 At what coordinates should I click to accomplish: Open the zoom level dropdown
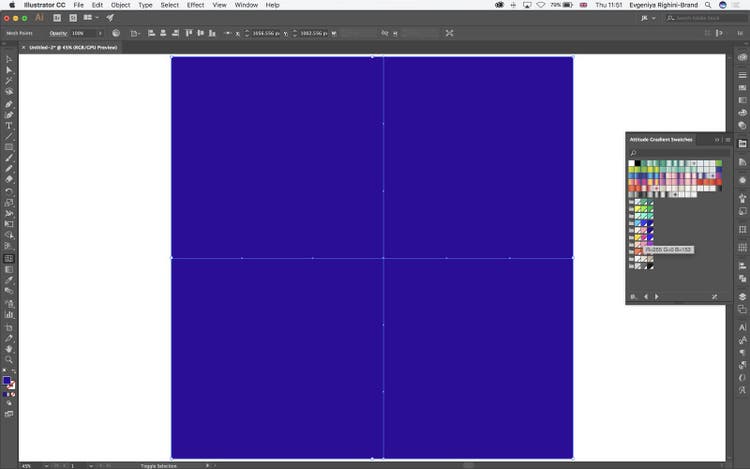[x=46, y=466]
